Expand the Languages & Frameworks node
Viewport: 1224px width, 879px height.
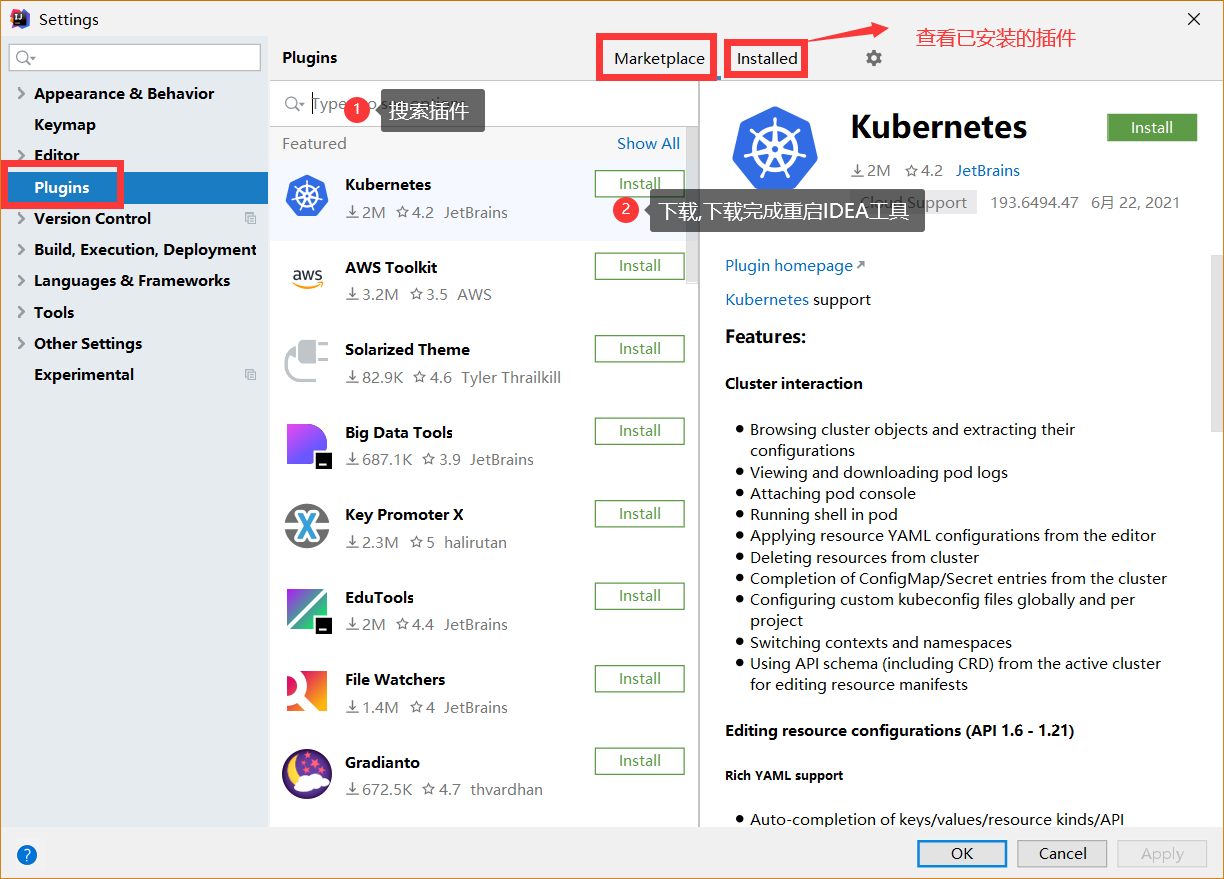(x=21, y=280)
